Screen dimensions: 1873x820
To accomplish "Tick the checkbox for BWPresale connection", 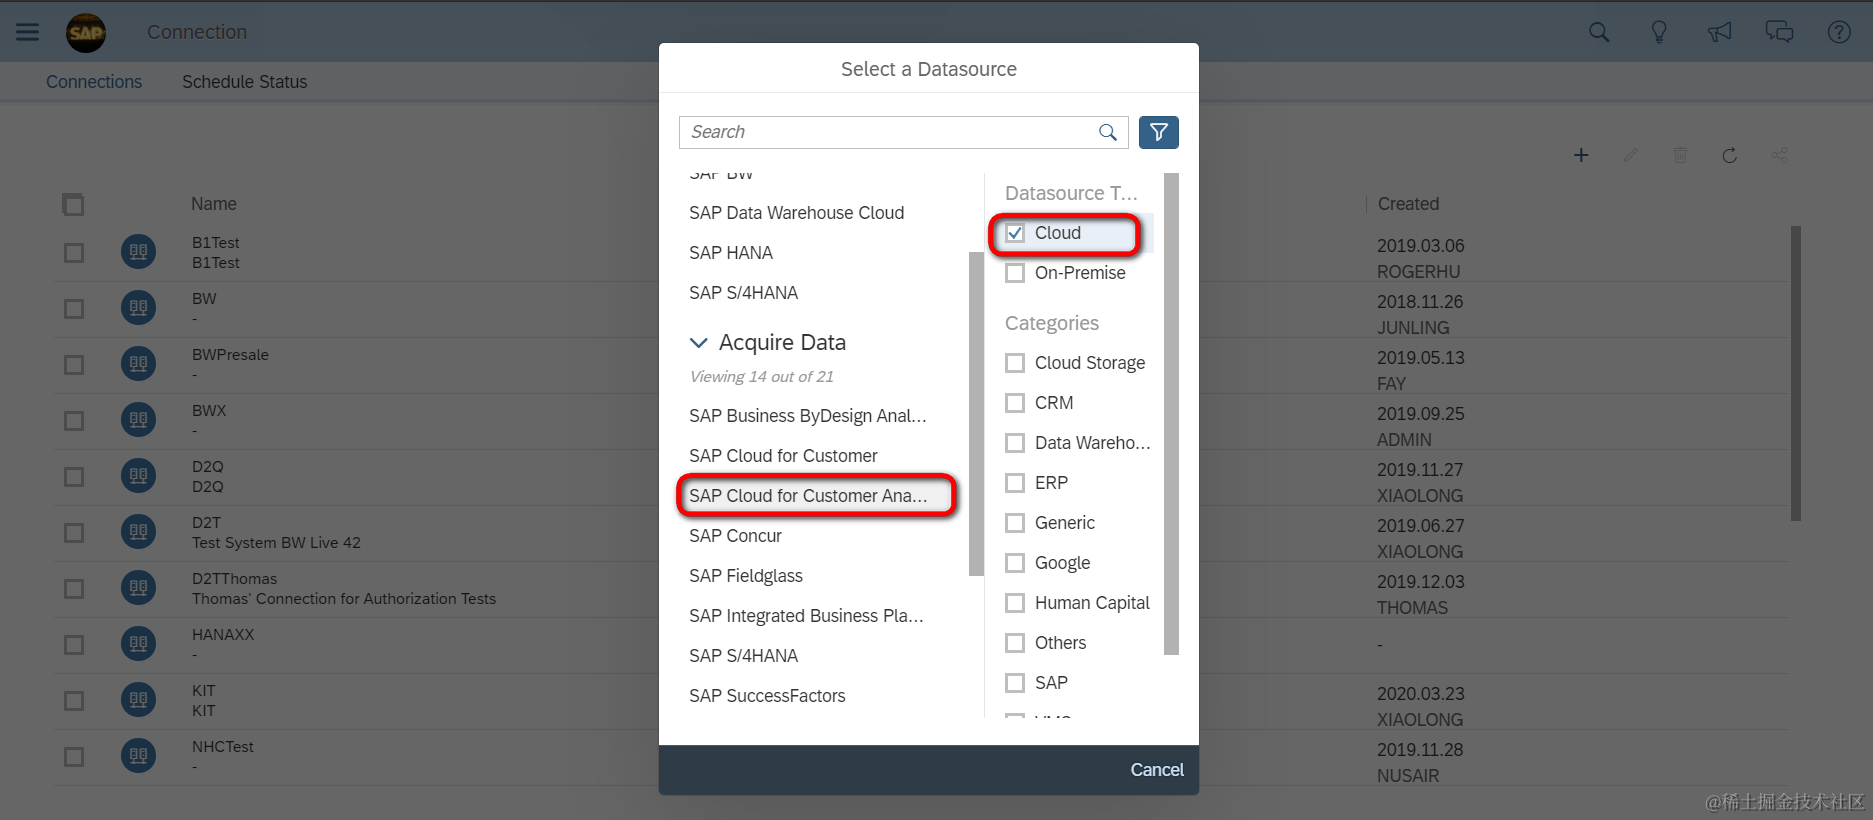I will [x=74, y=365].
